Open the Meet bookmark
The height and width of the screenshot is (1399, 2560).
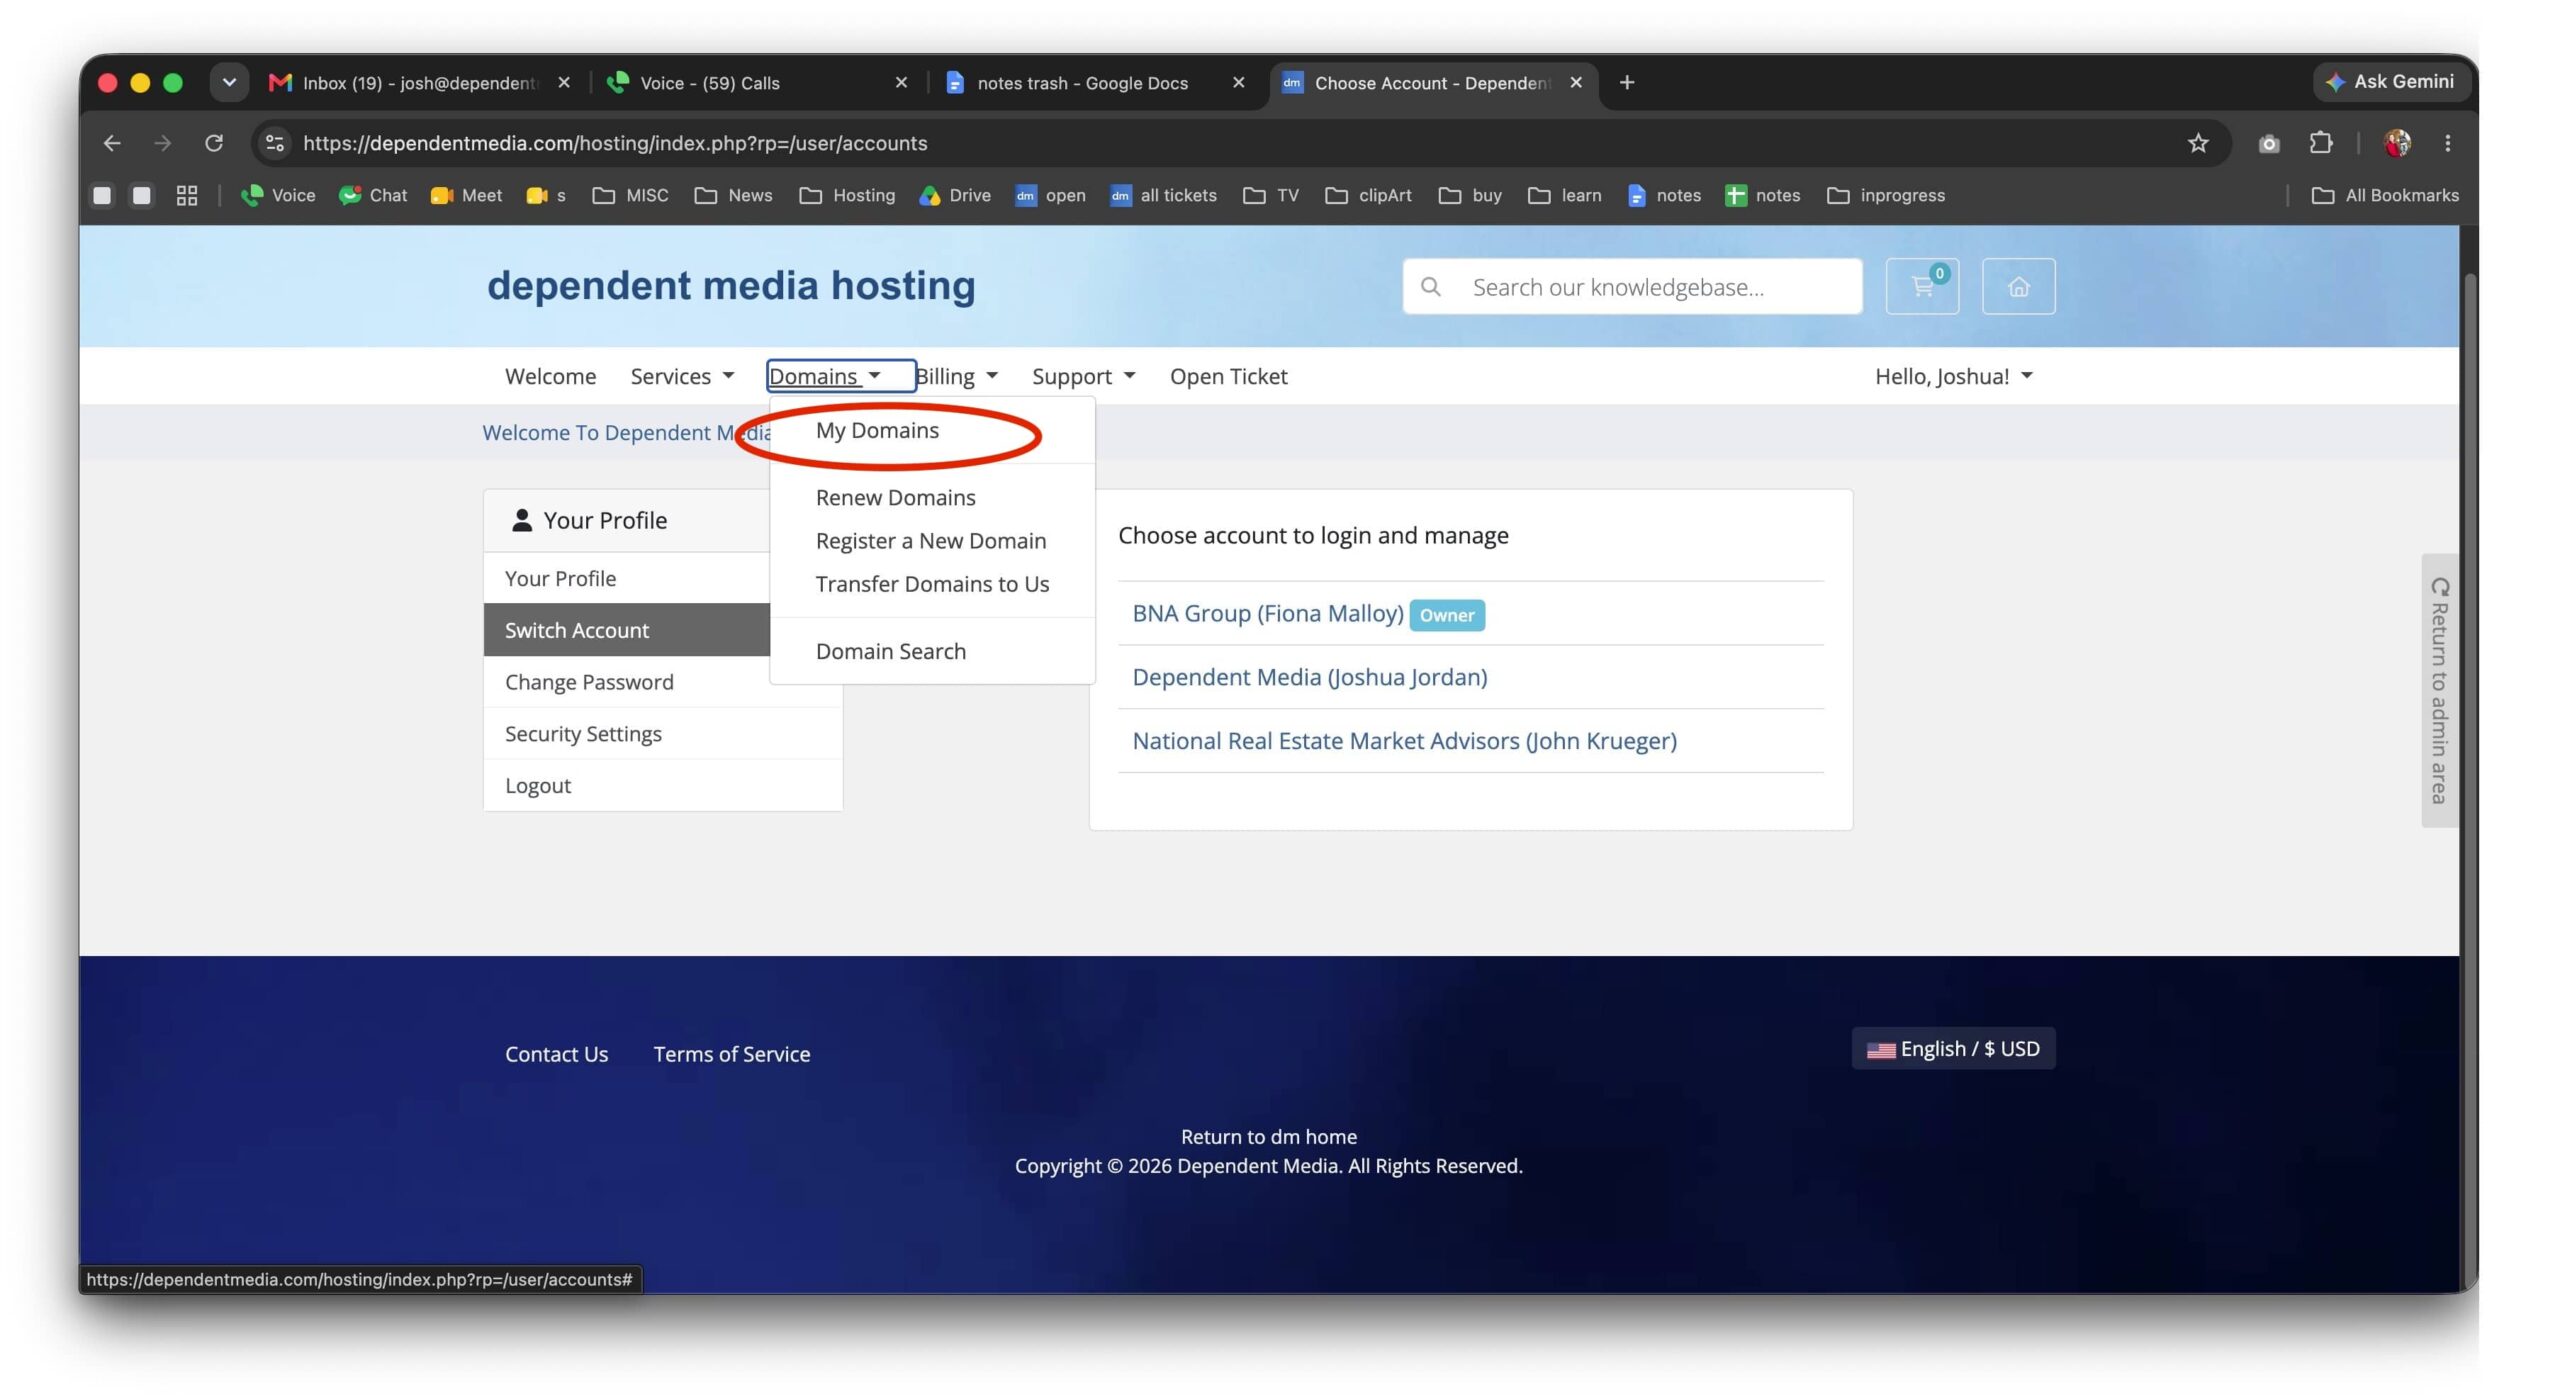tap(466, 195)
